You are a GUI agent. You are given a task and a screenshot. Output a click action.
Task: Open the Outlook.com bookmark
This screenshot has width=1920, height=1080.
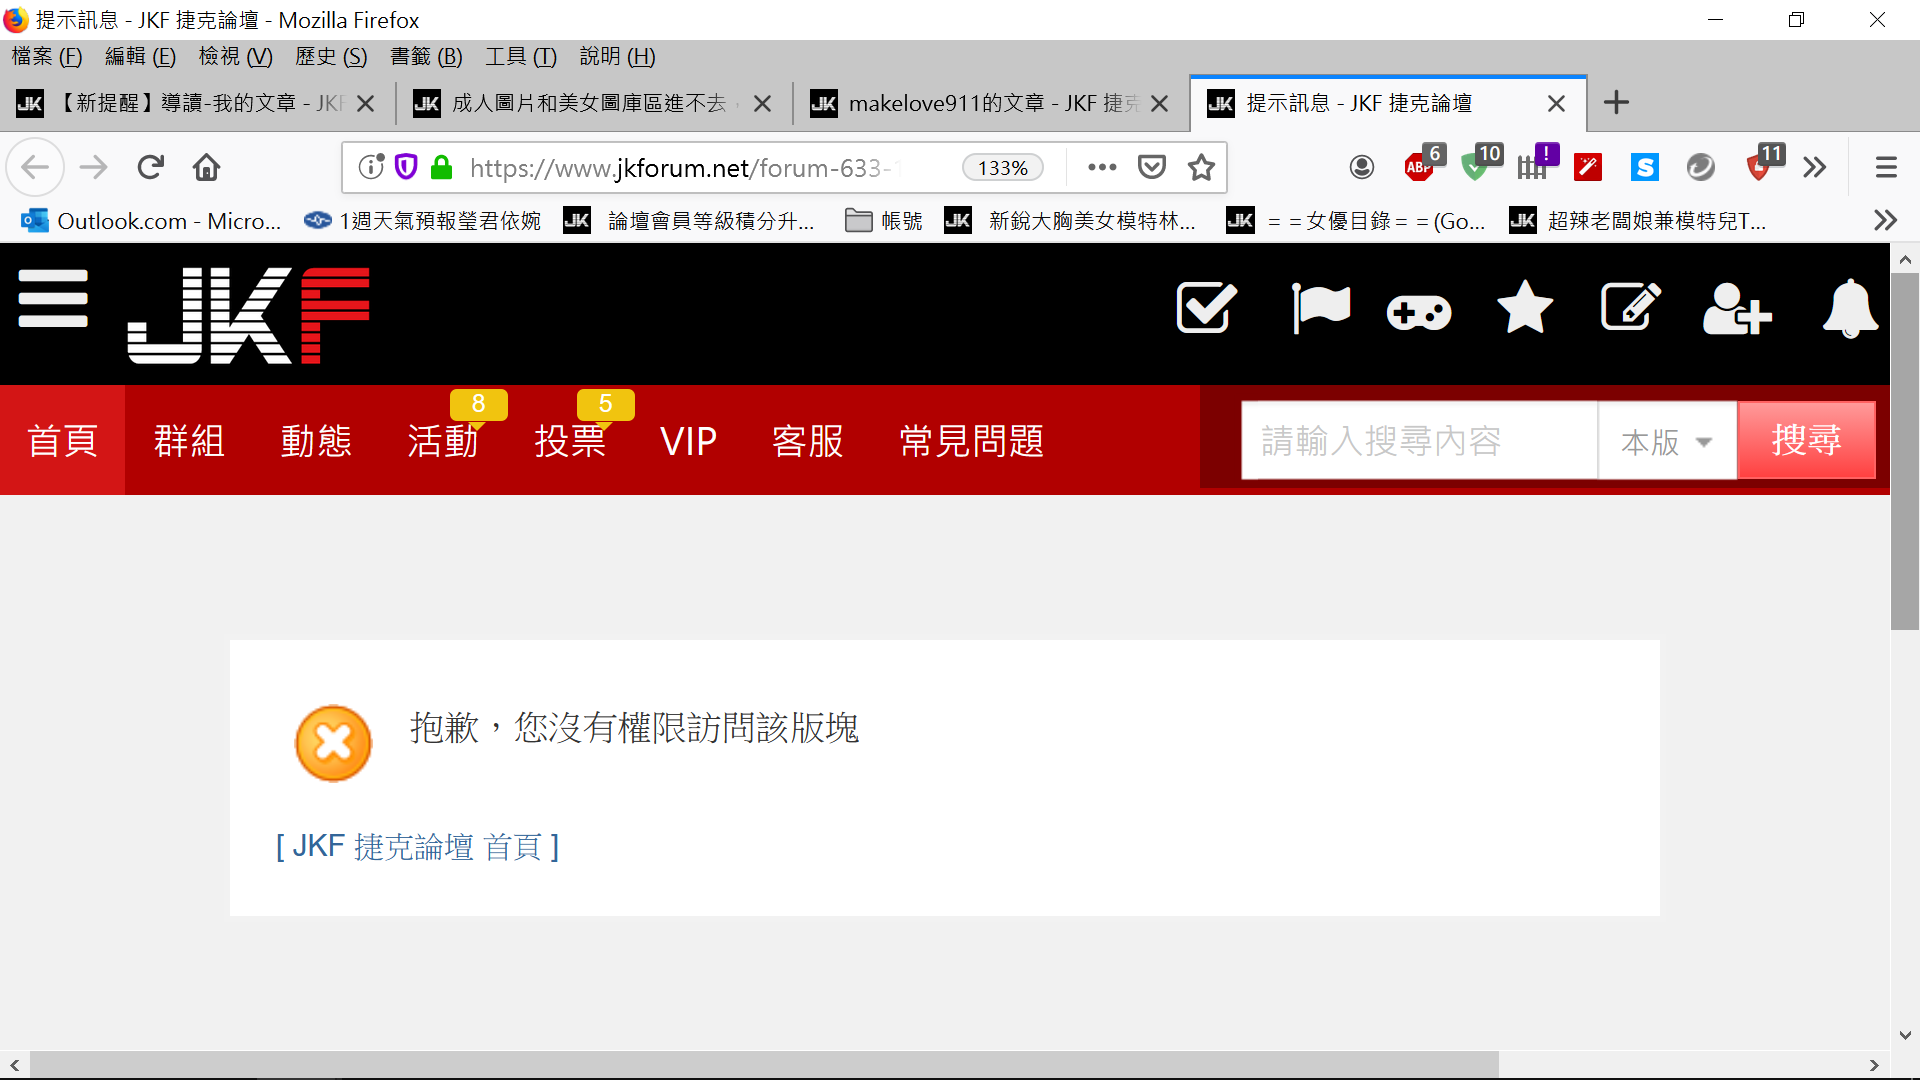pos(150,221)
